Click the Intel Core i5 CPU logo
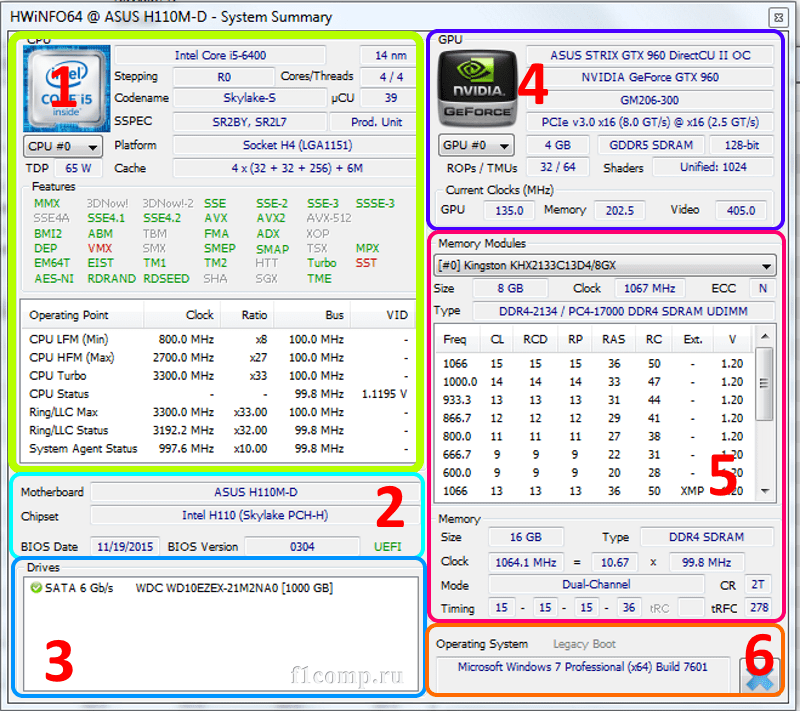800x711 pixels. pos(66,88)
